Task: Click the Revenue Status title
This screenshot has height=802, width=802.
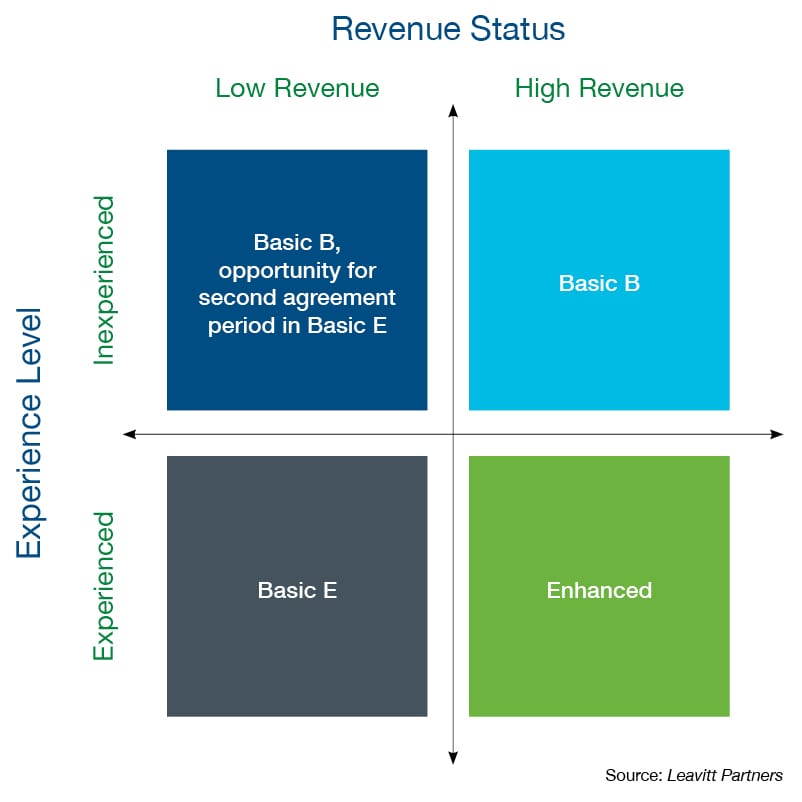Action: 448,28
